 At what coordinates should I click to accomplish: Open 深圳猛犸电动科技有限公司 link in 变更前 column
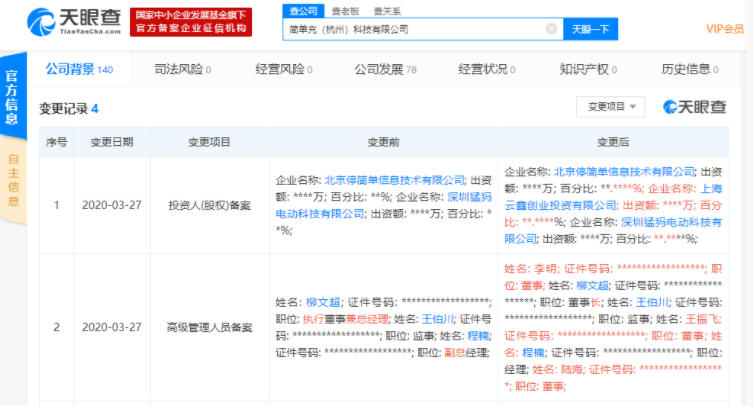pyautogui.click(x=383, y=205)
